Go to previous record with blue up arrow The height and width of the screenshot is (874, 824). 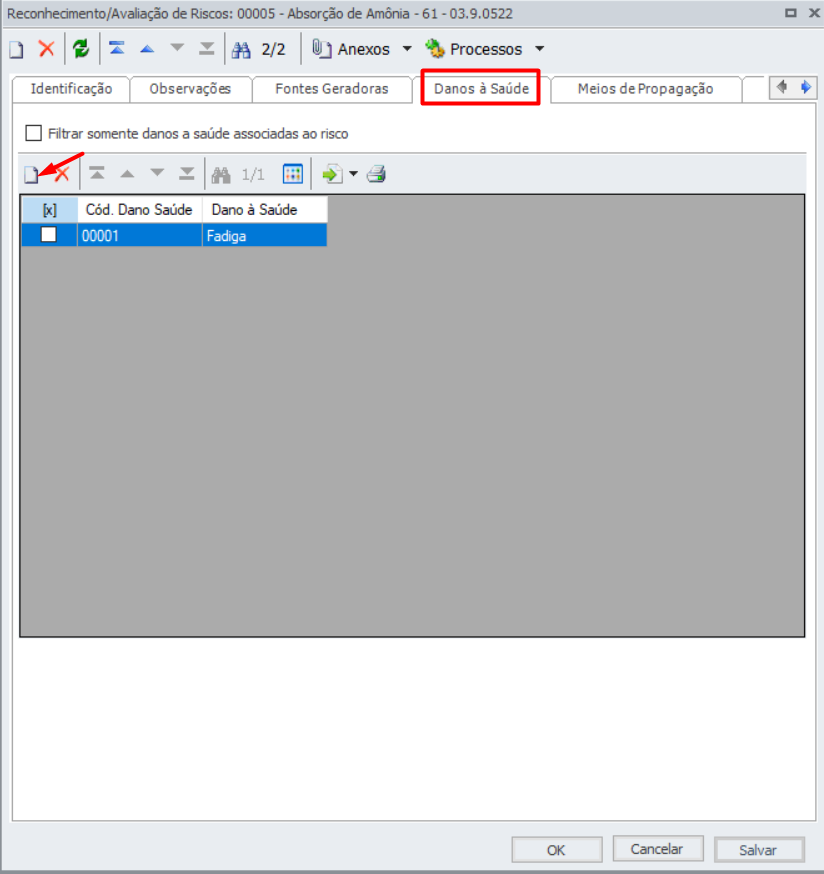tap(147, 49)
